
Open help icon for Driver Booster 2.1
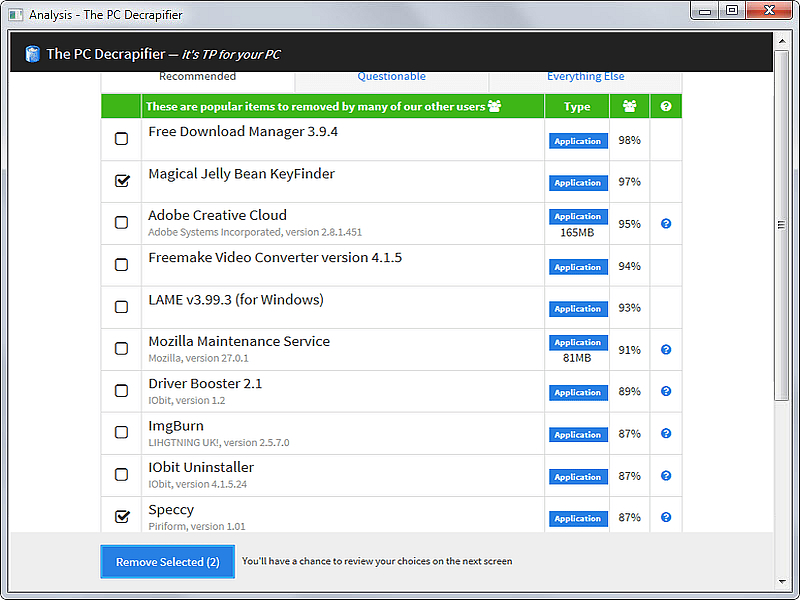(666, 391)
